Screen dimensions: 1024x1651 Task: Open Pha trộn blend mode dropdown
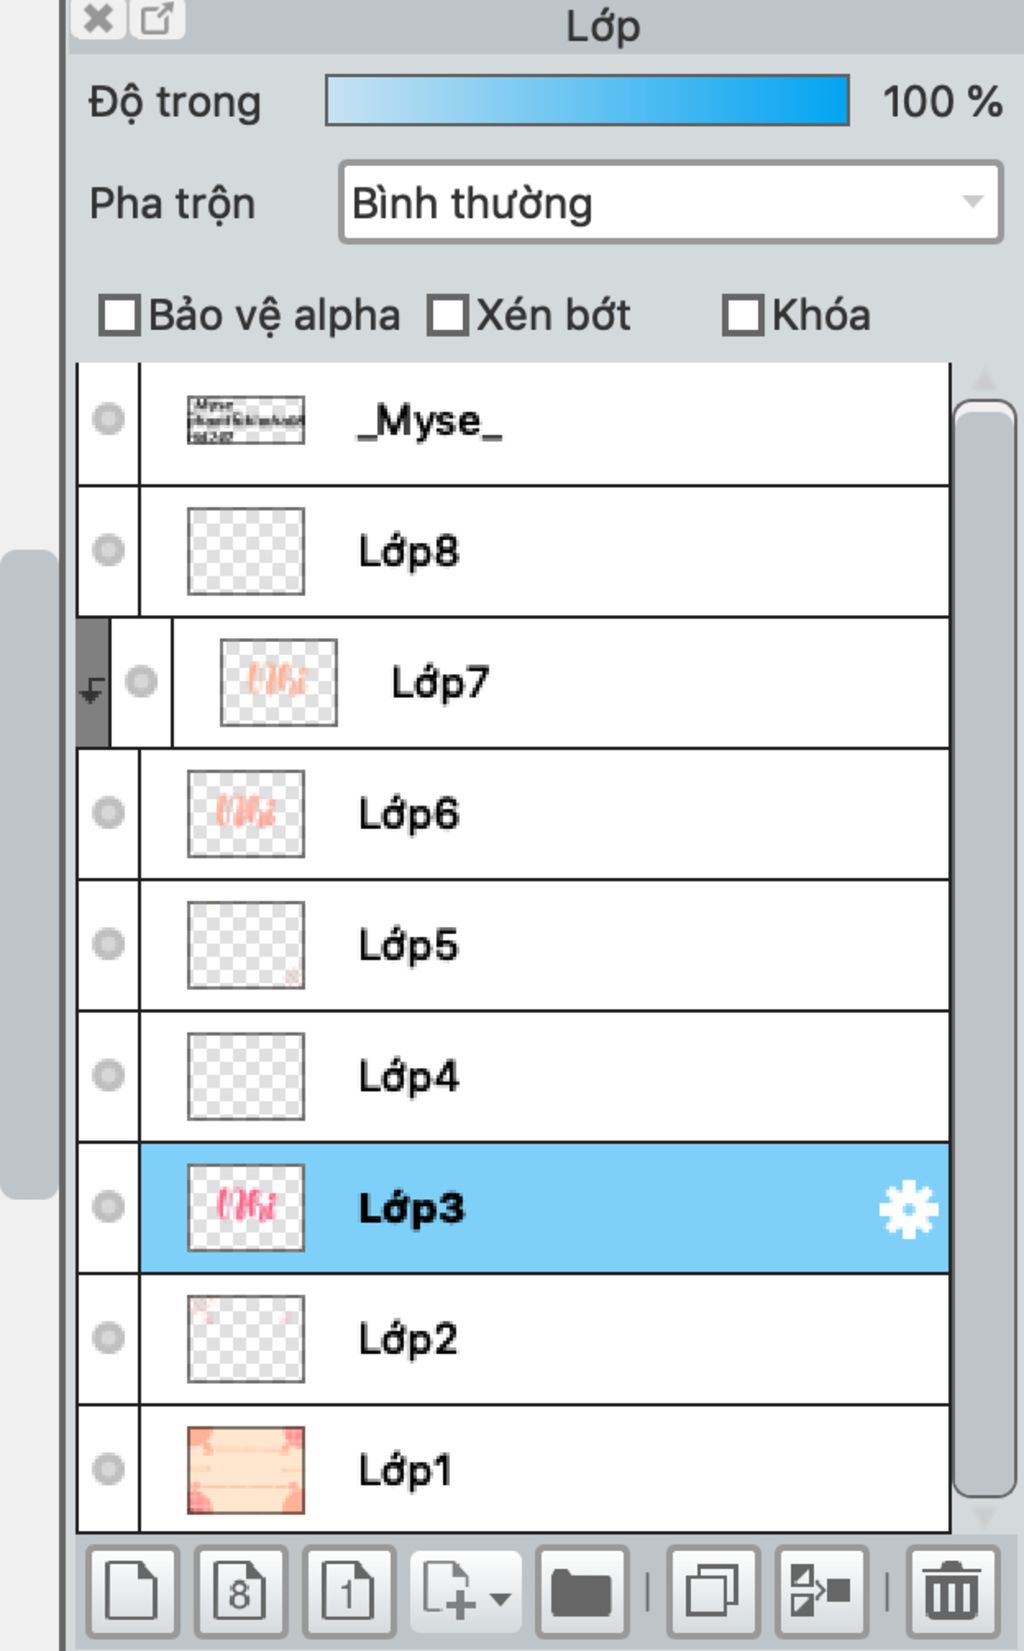(x=670, y=203)
